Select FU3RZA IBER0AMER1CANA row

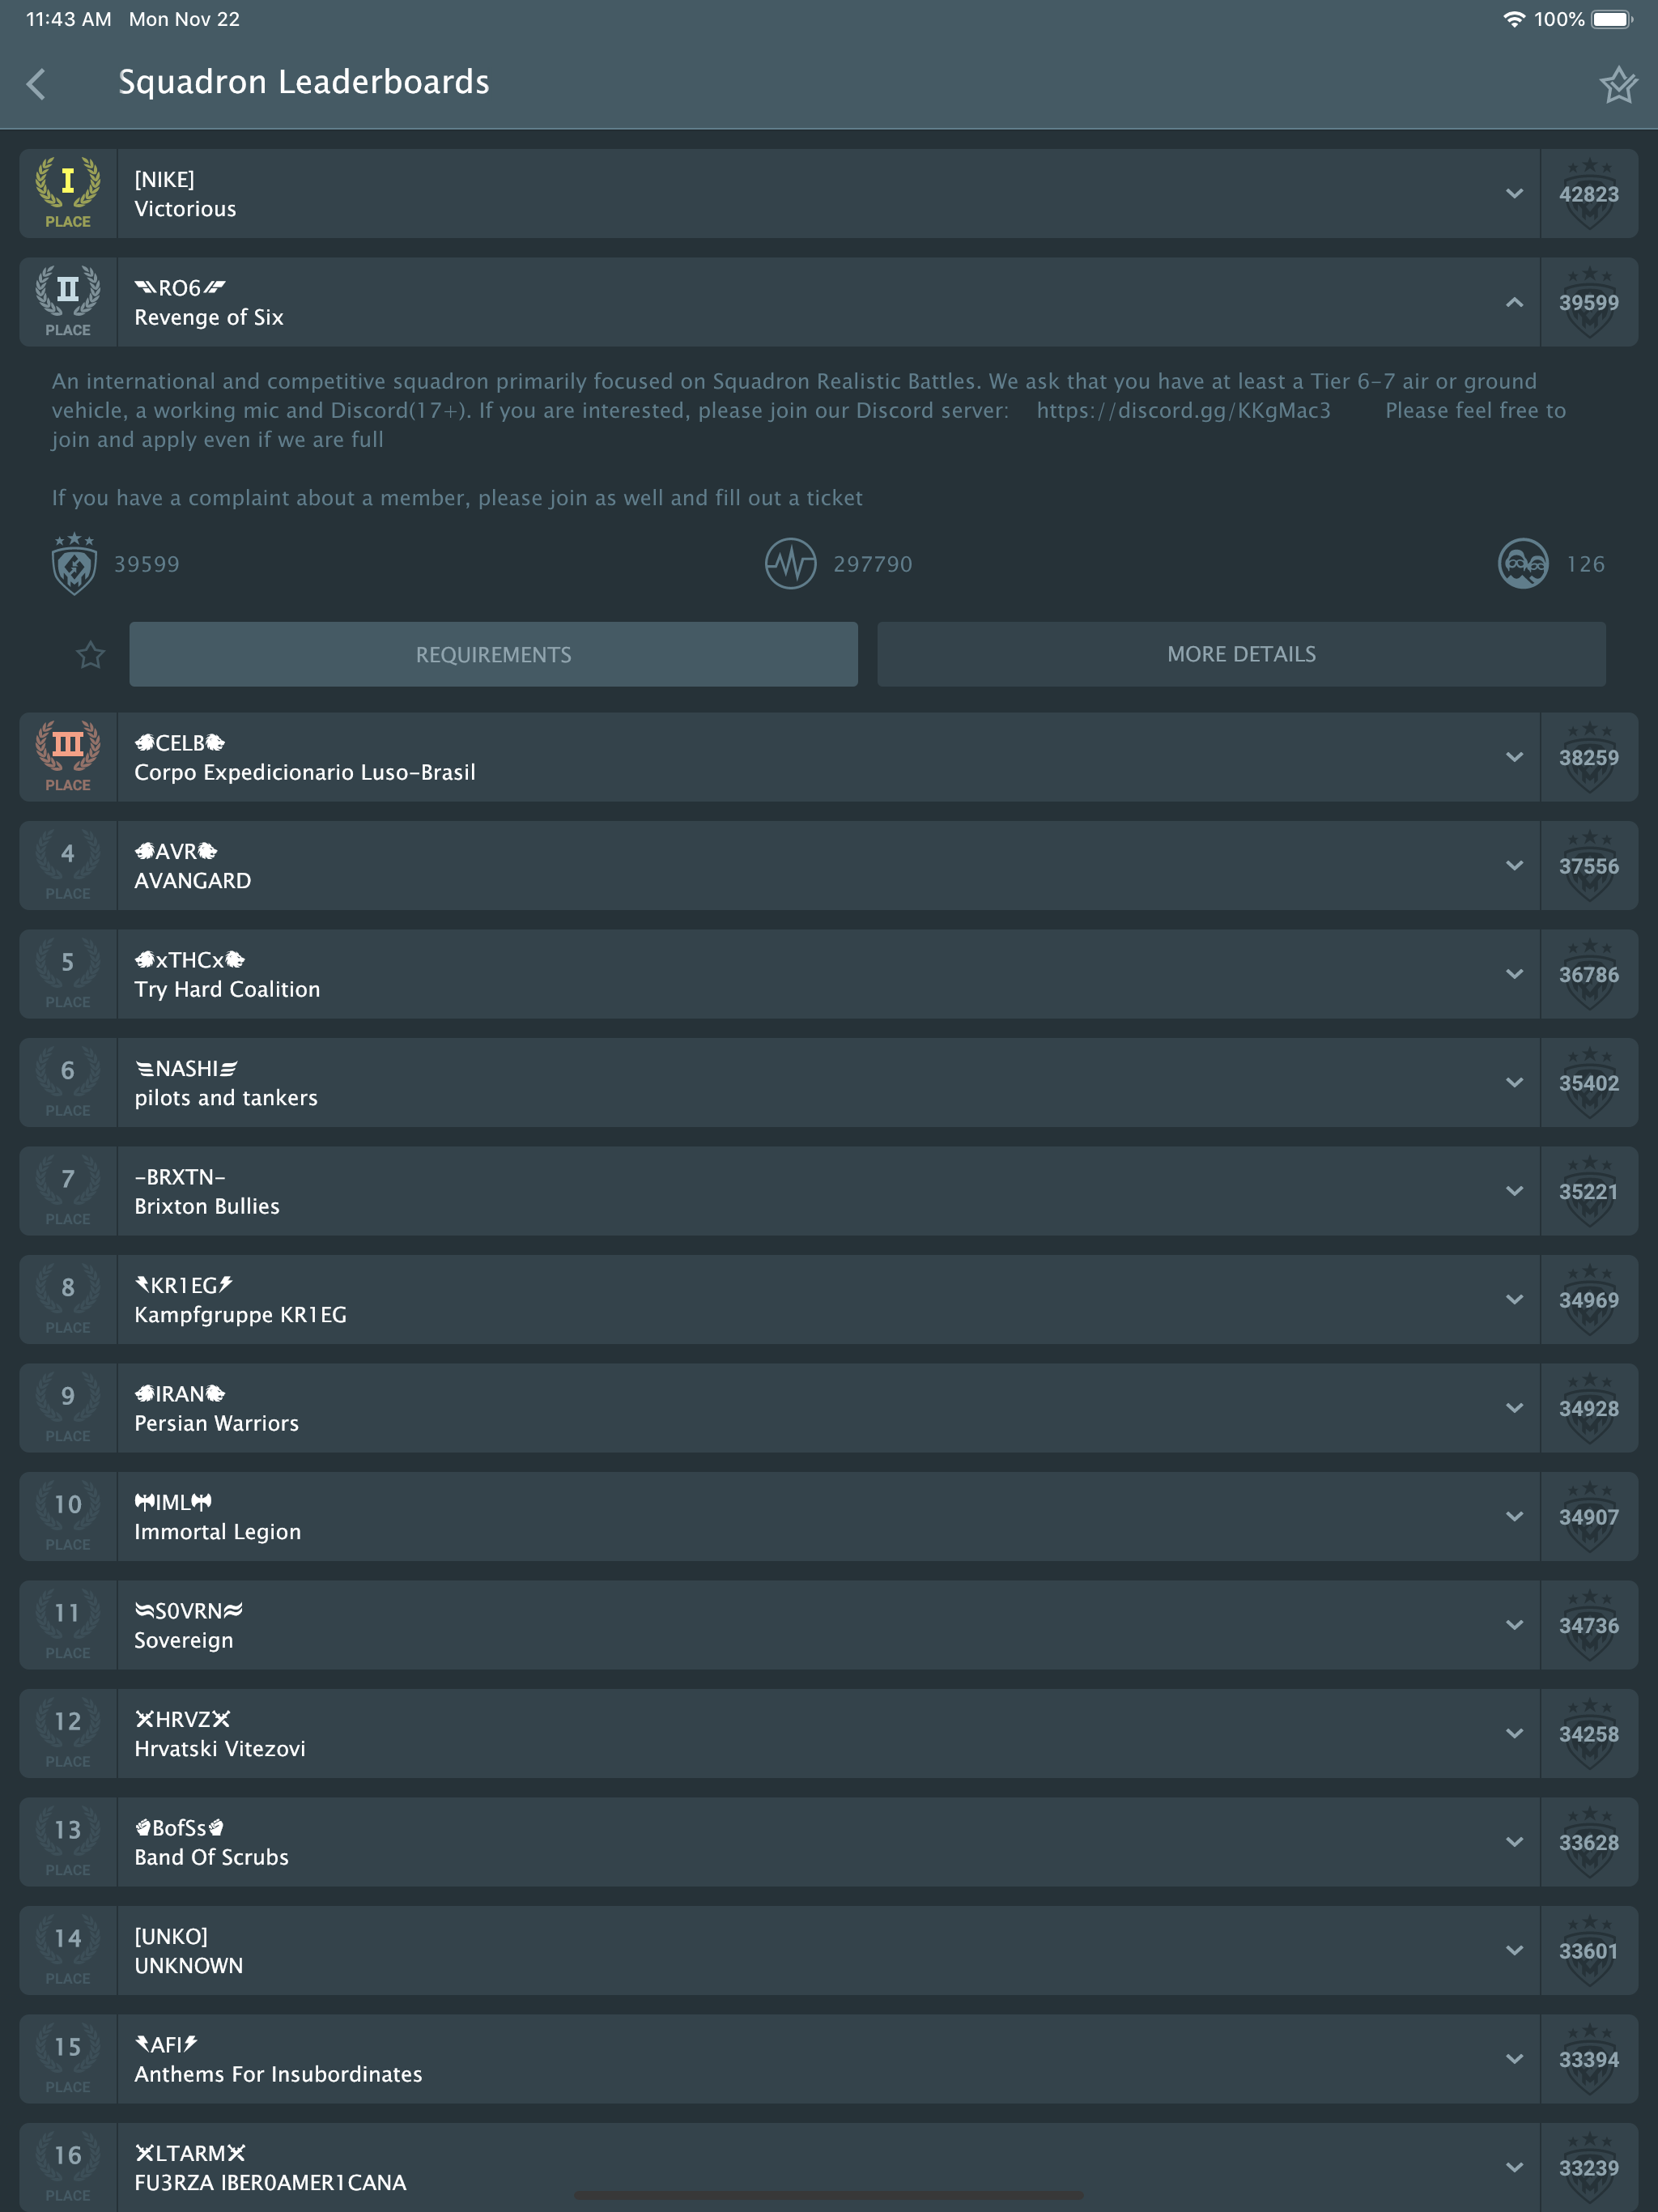(x=828, y=2167)
